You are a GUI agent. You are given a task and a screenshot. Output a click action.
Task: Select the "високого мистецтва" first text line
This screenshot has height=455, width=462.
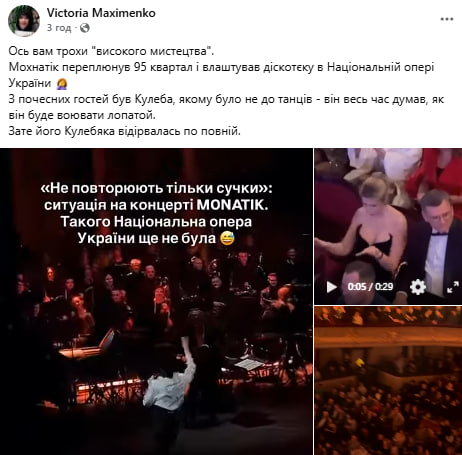tap(111, 51)
